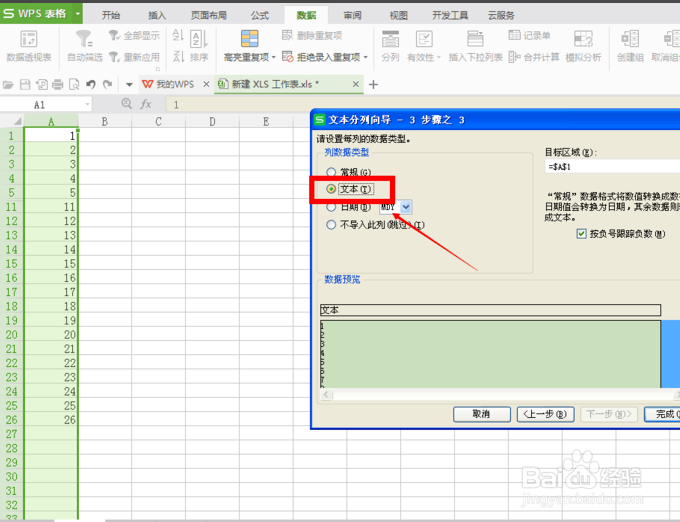Undo the last action
The height and width of the screenshot is (522, 680).
91,85
